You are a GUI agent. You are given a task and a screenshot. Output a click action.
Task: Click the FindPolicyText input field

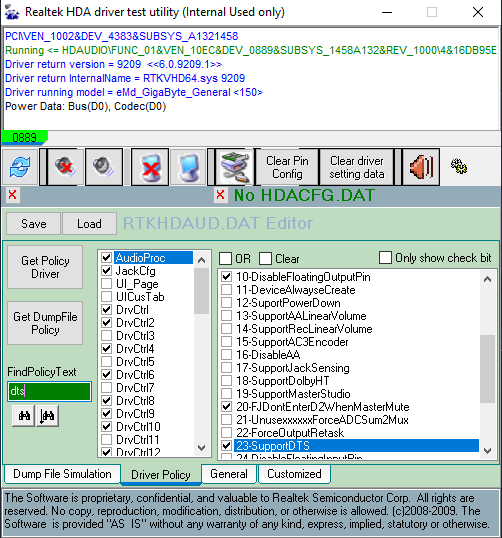point(49,391)
